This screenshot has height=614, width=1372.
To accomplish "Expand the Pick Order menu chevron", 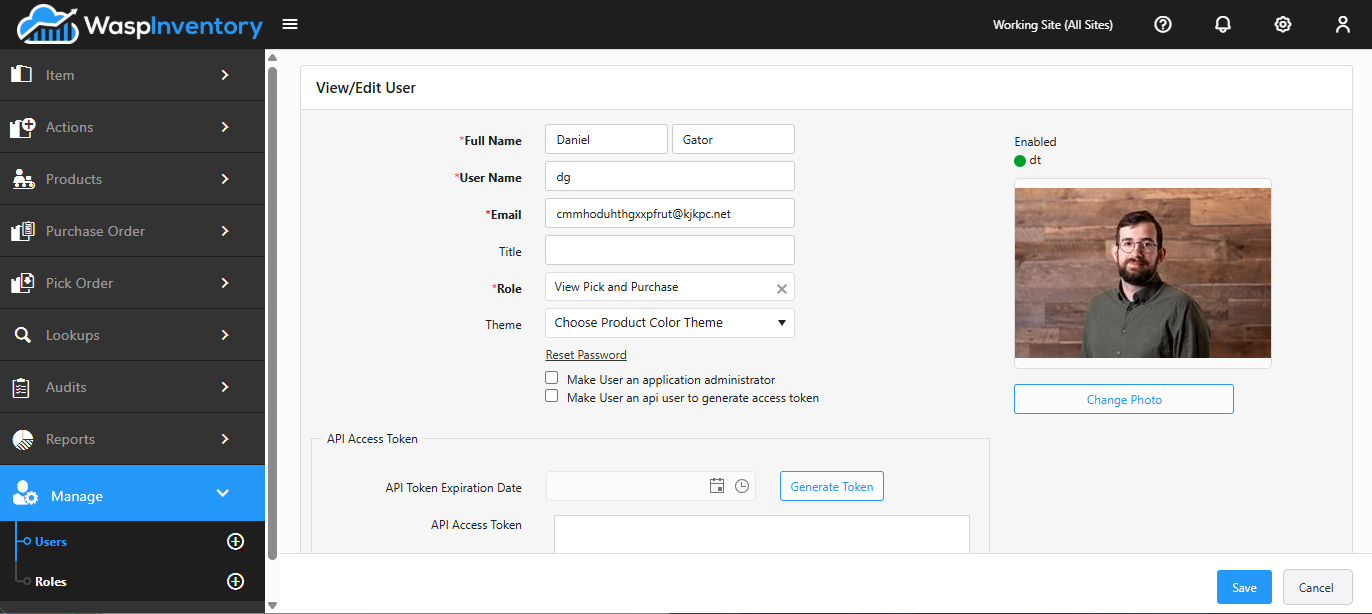I will coord(225,283).
